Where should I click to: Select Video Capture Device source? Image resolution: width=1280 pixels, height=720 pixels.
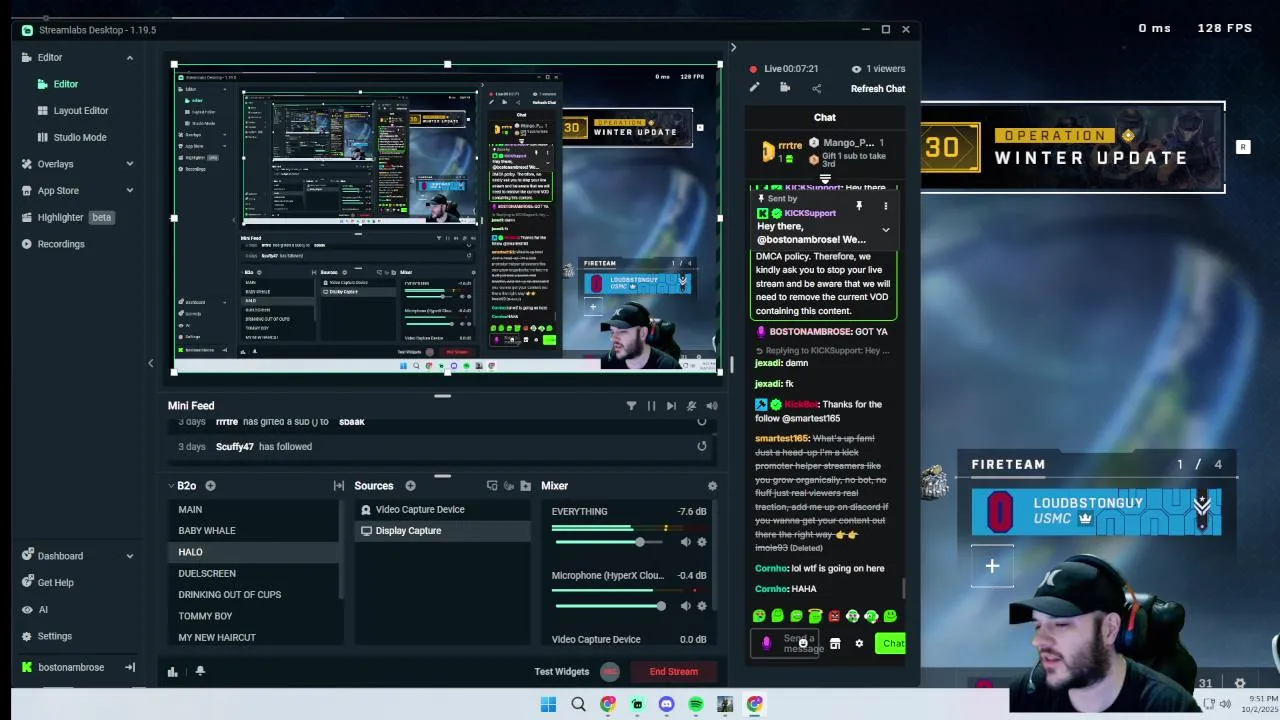point(443,510)
